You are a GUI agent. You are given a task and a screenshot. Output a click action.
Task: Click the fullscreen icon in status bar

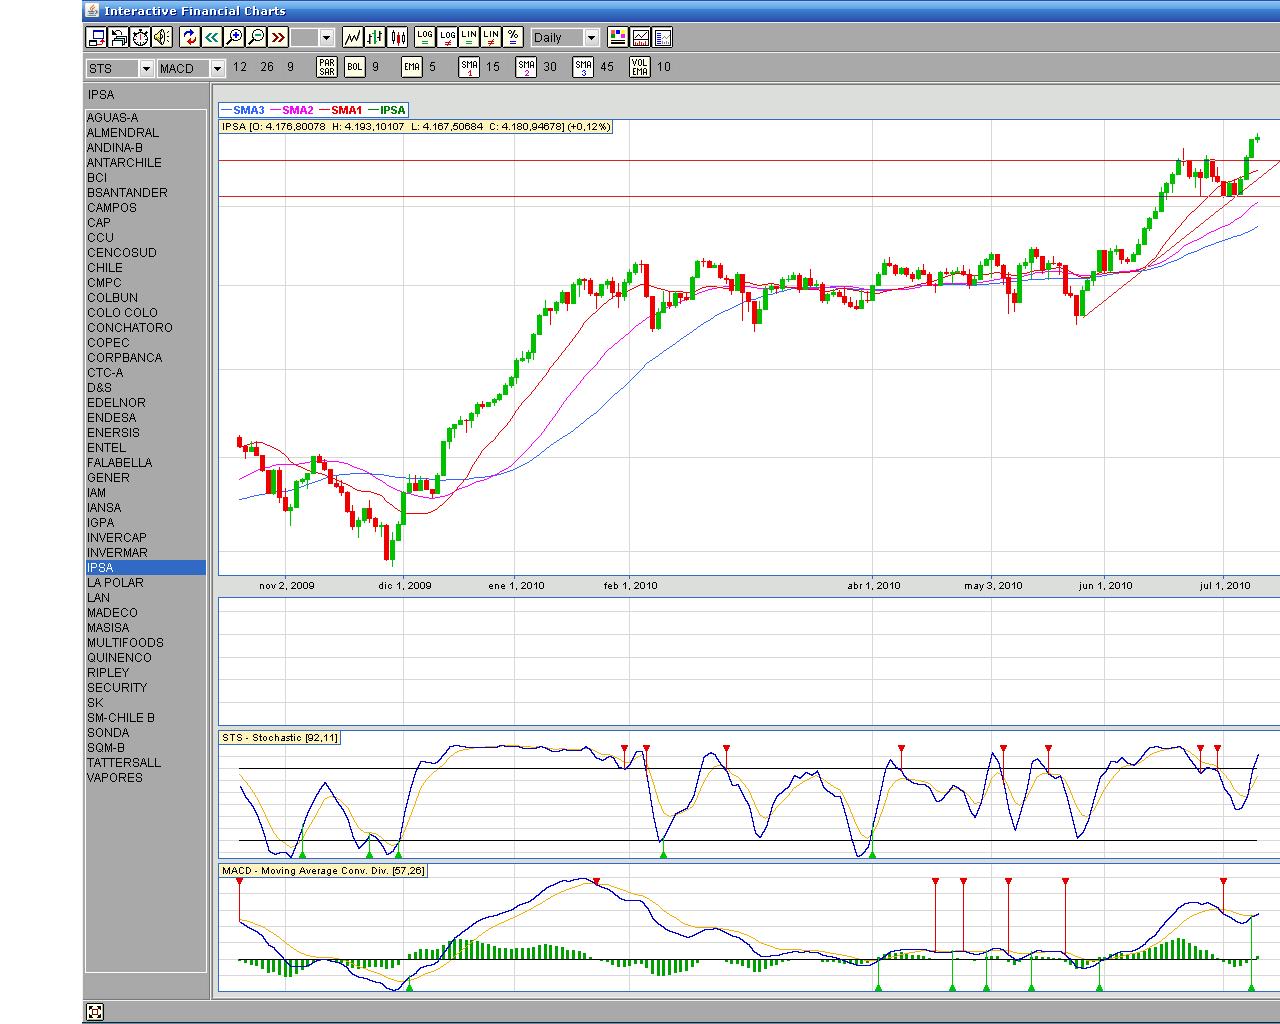[x=95, y=1012]
